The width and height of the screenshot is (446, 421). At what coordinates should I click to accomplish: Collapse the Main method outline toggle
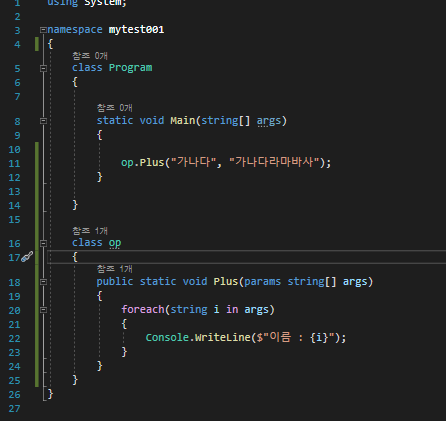click(x=43, y=121)
